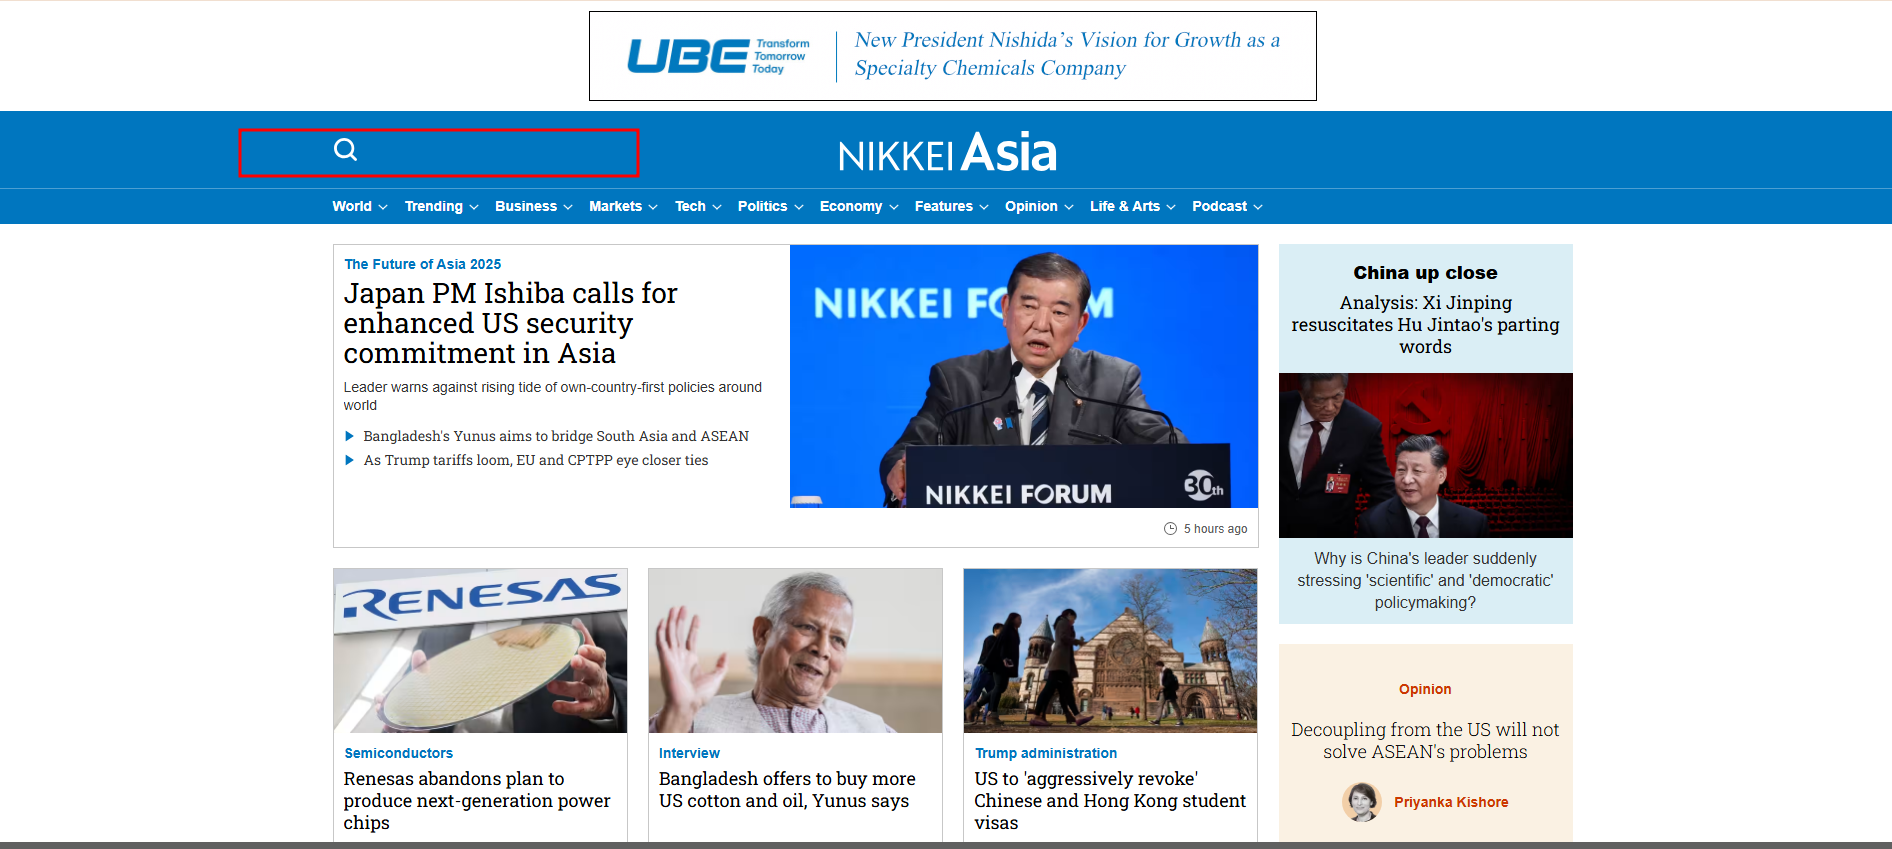Click the clock icon beside 5 hours ago
1892x849 pixels.
1170,529
